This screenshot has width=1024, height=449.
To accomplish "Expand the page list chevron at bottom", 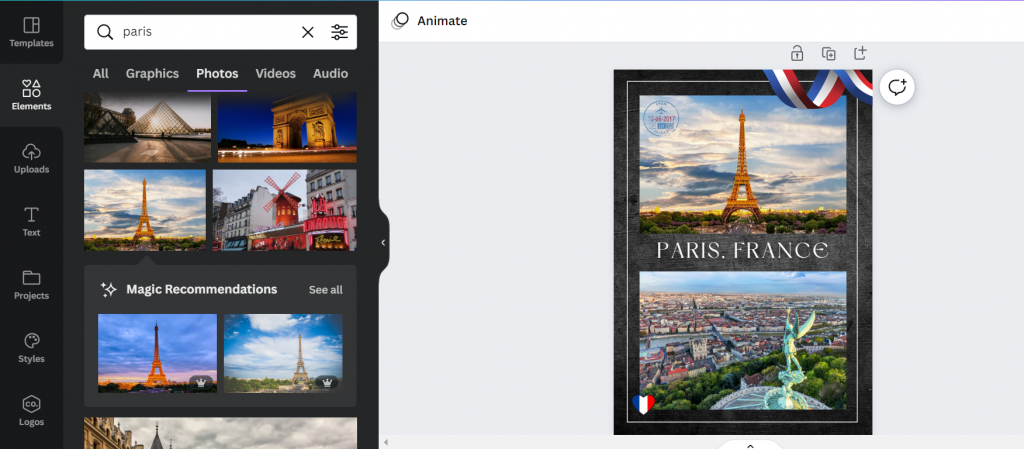I will coord(749,444).
